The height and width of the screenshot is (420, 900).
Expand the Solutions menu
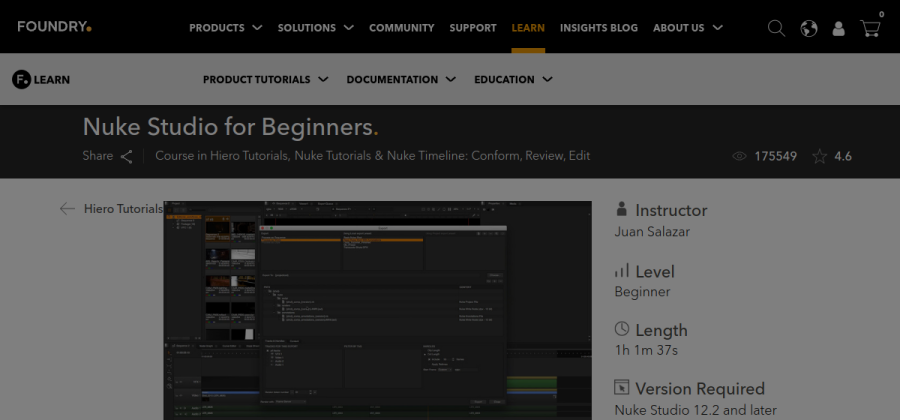pos(316,28)
